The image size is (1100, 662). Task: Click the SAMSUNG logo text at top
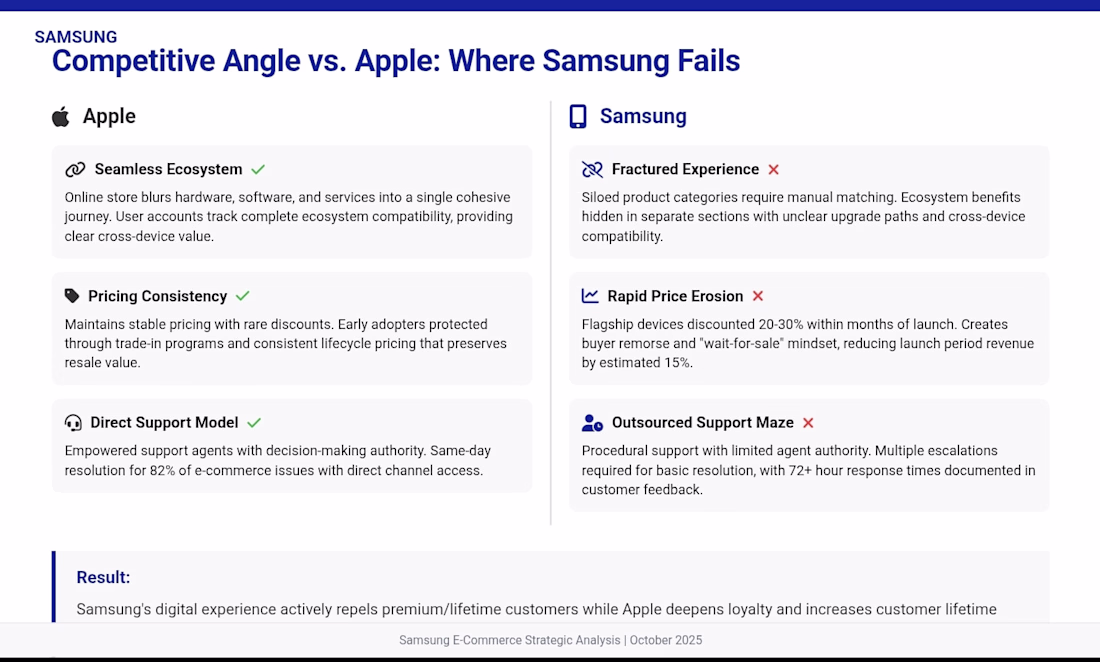point(76,37)
